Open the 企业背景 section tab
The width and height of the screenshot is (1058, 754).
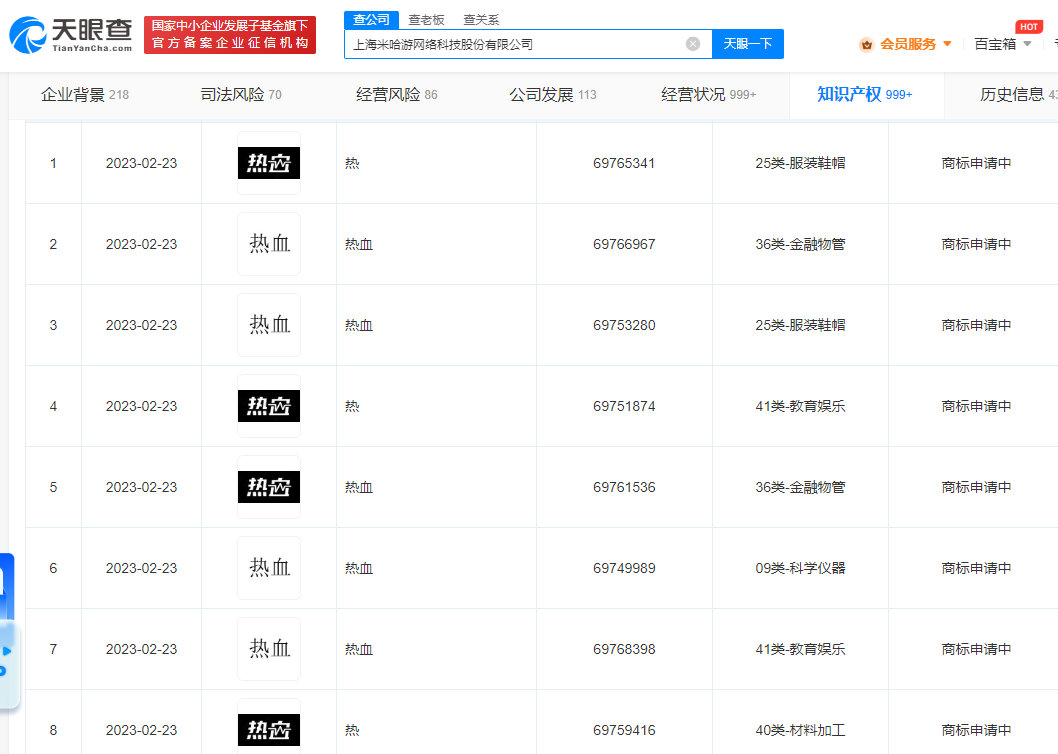point(84,95)
